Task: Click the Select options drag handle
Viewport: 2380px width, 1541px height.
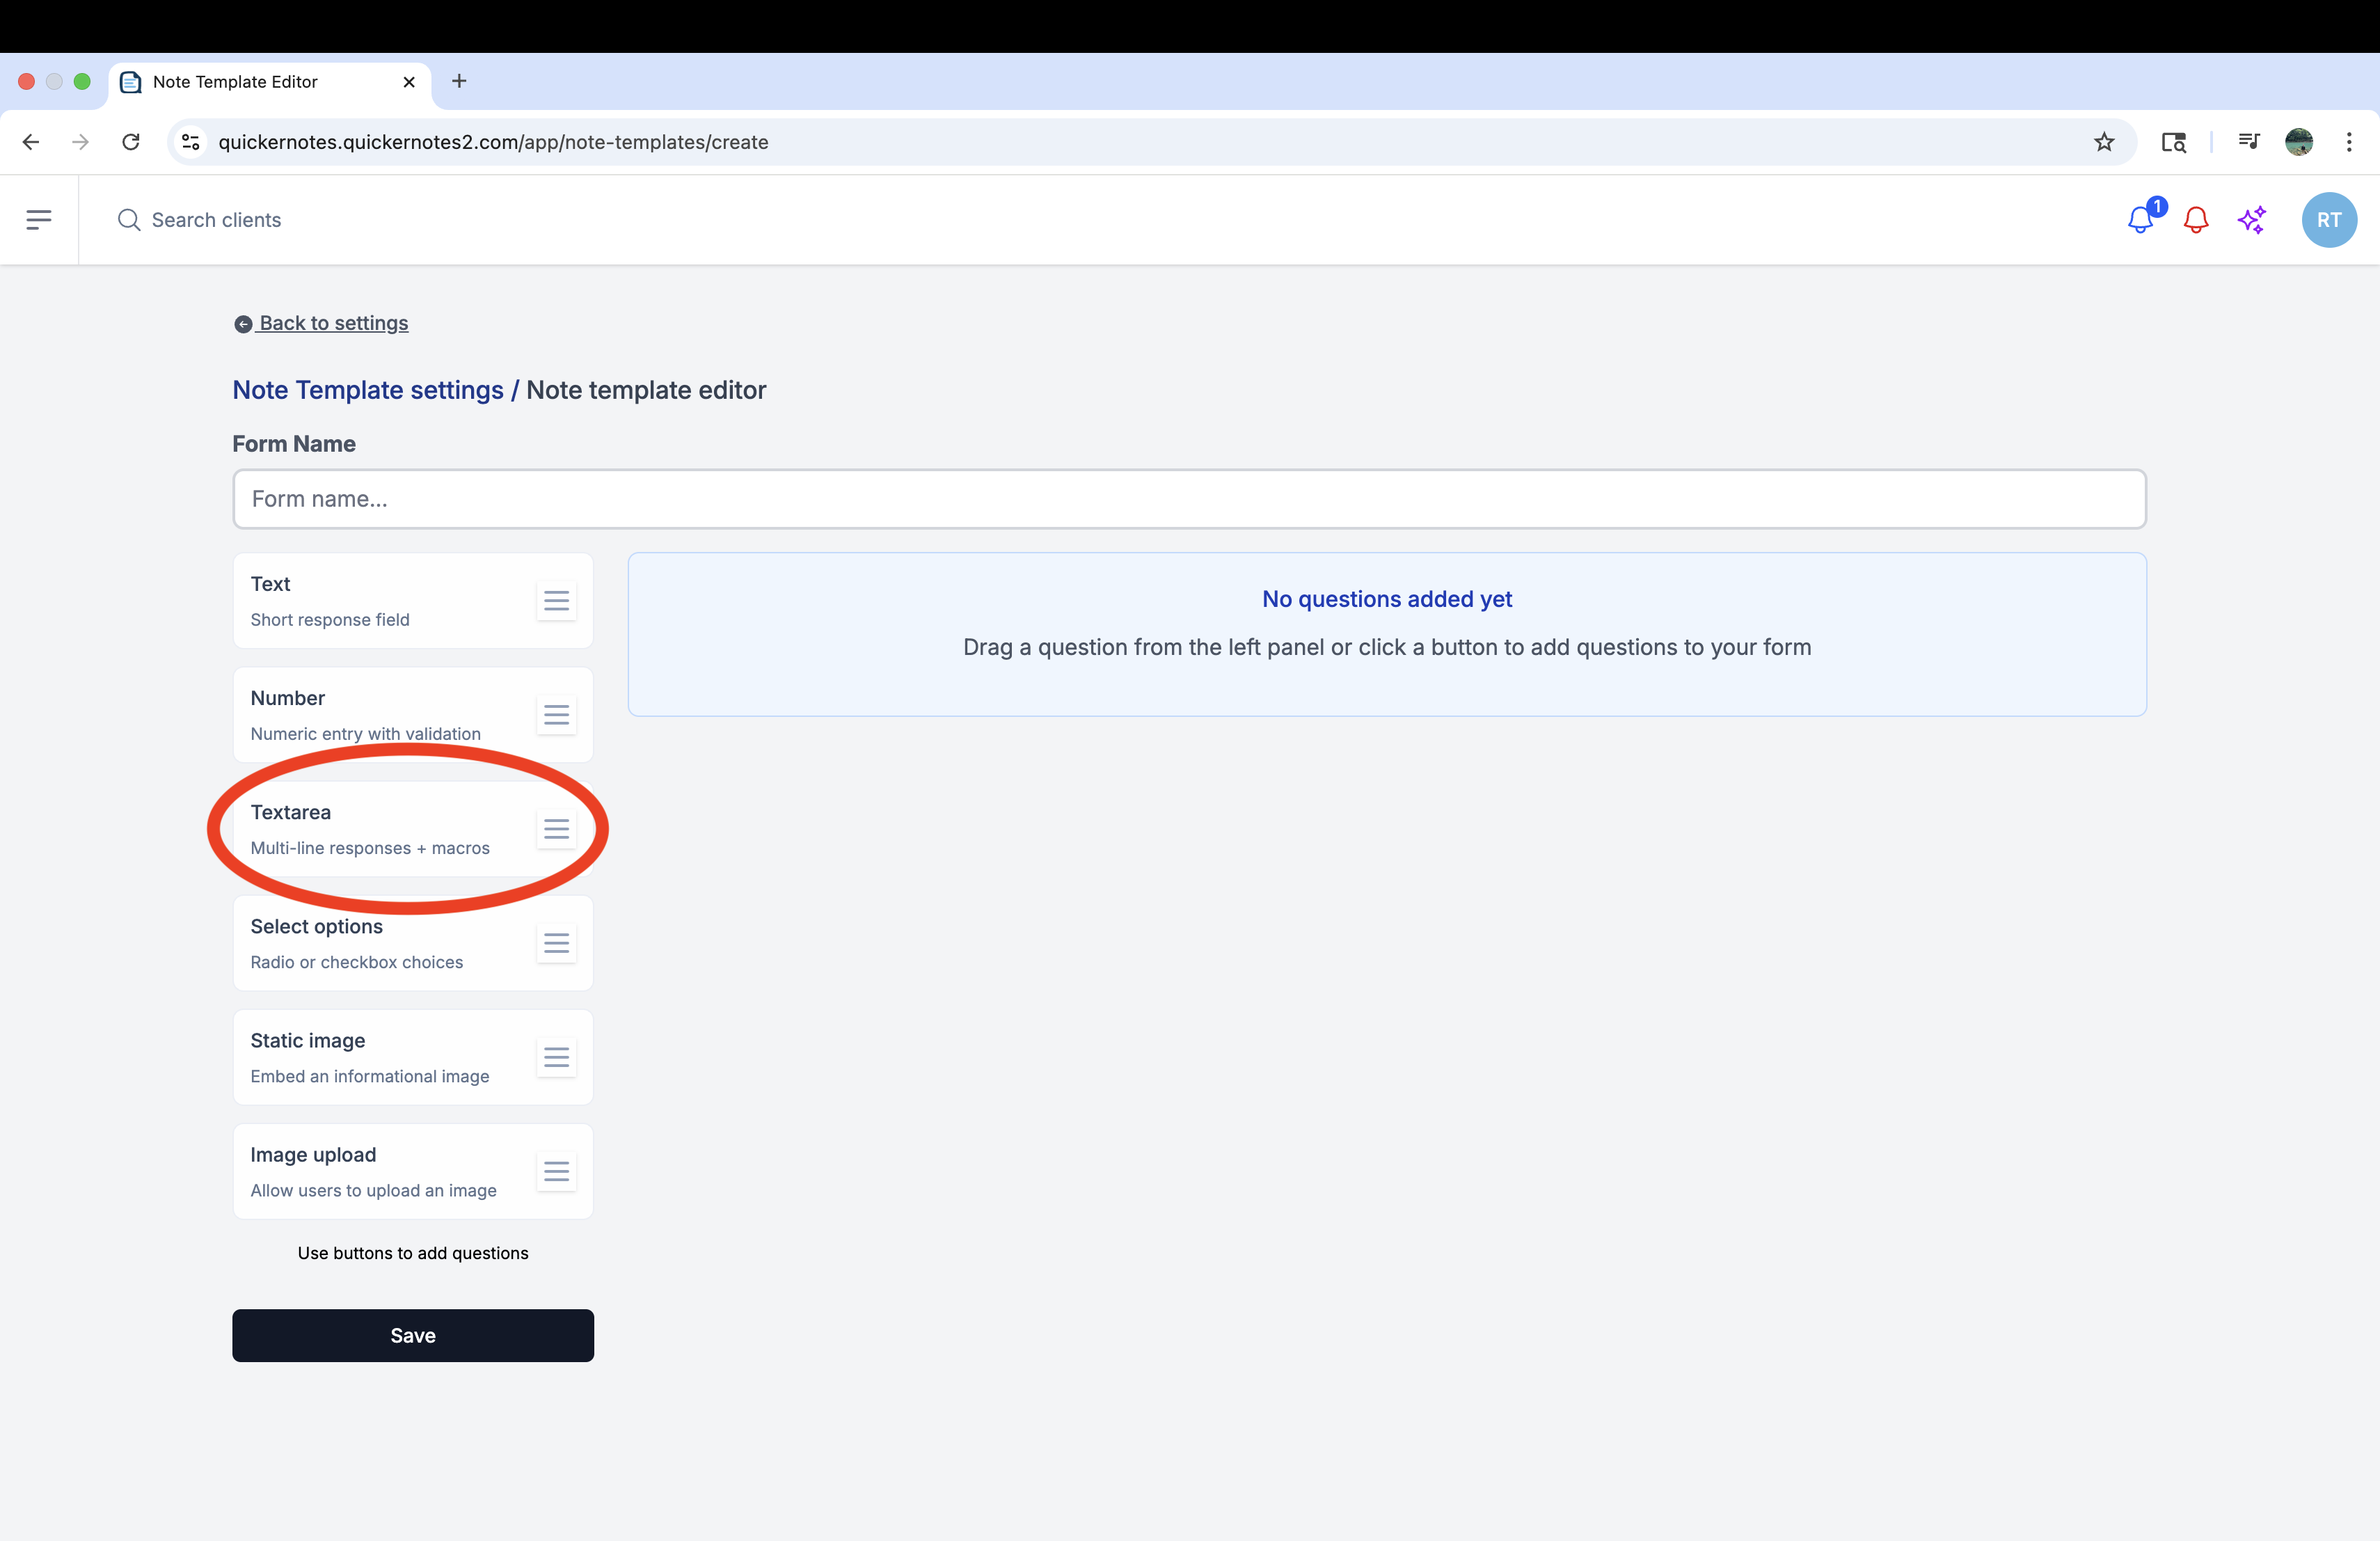Action: pos(556,943)
